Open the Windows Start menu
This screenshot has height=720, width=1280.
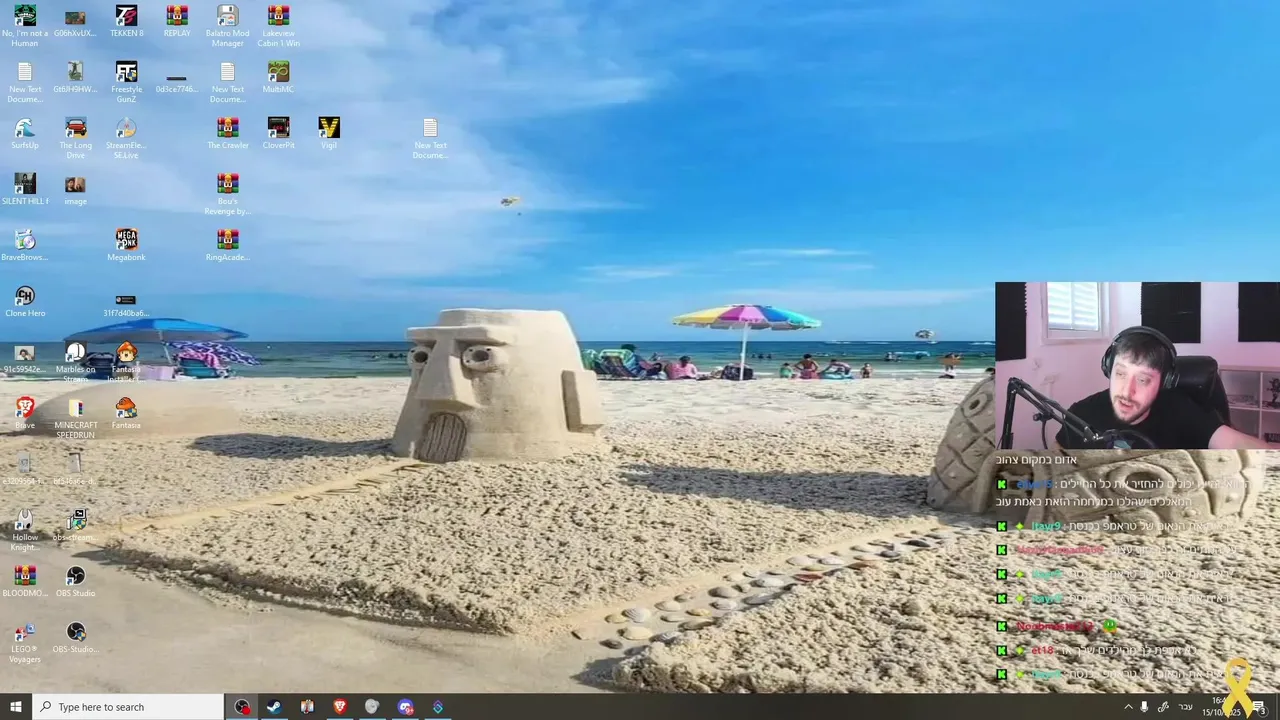[15, 707]
